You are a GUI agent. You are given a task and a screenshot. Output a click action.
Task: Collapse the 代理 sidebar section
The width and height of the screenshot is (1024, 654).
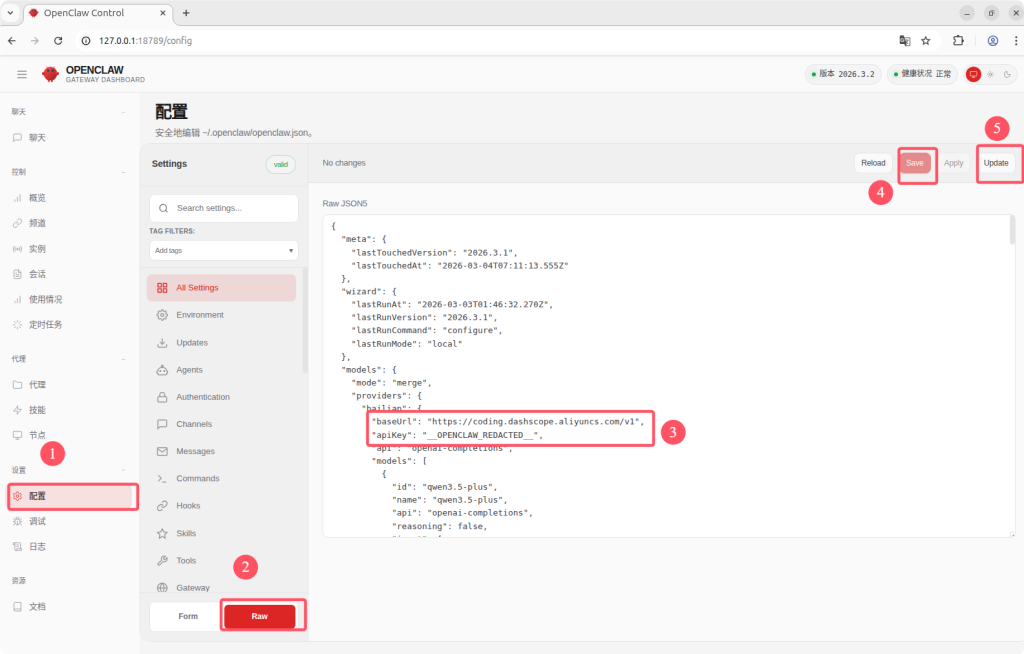pos(123,358)
